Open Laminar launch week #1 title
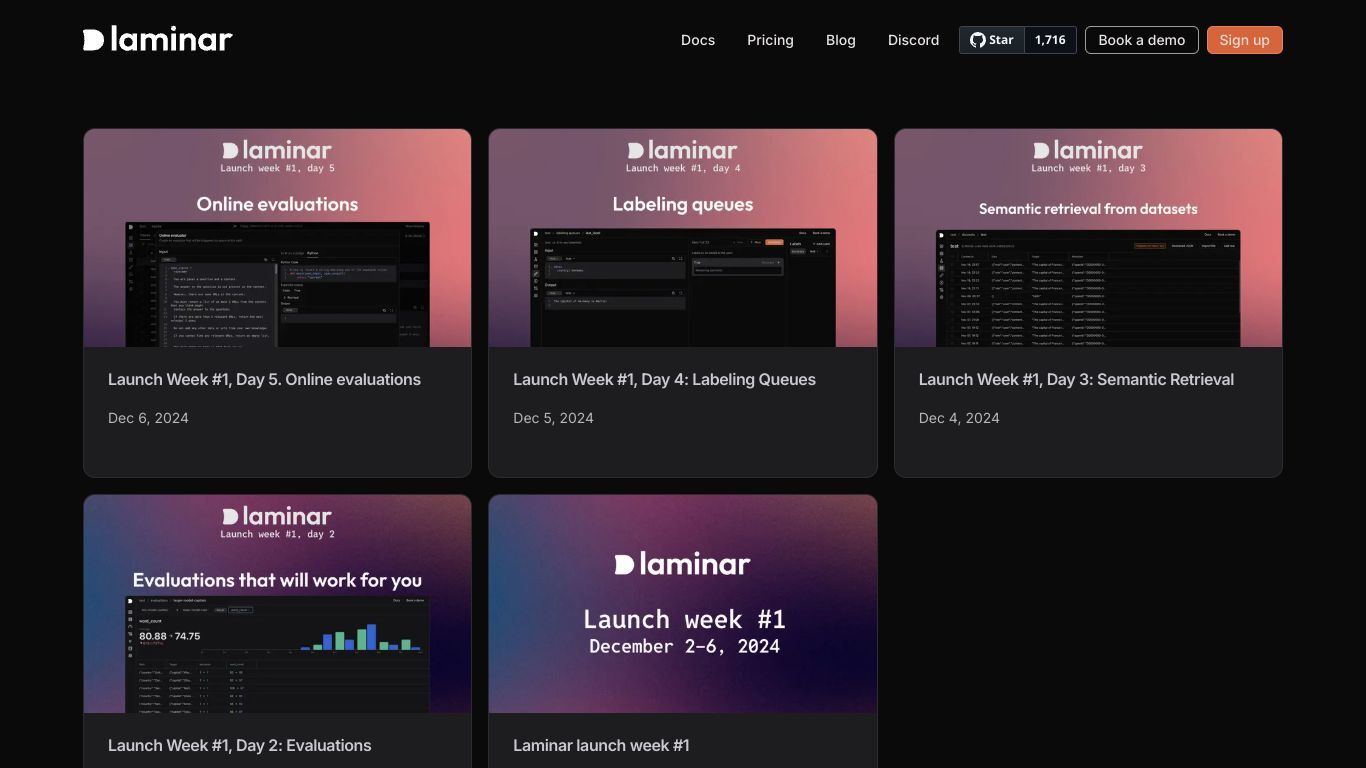This screenshot has height=768, width=1366. 601,746
